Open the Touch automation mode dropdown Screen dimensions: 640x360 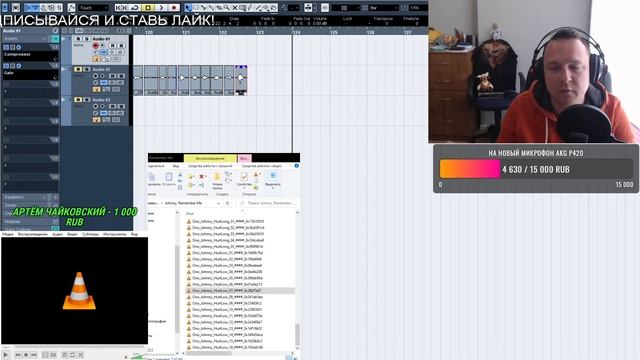point(93,7)
